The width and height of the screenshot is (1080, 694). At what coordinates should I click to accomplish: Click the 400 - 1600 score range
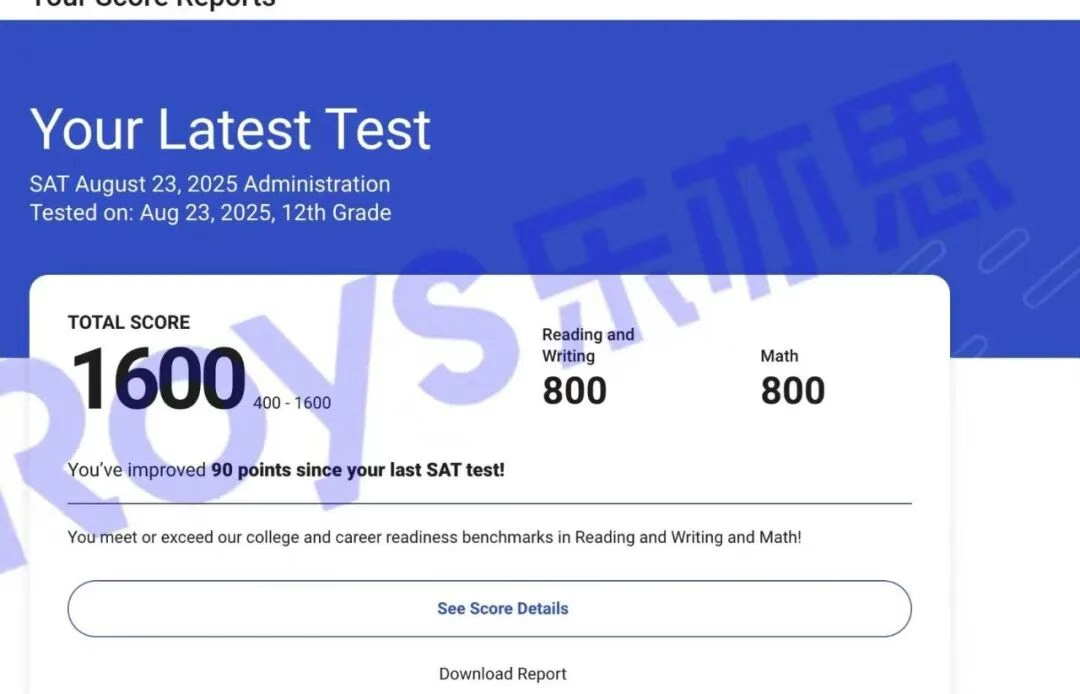292,403
